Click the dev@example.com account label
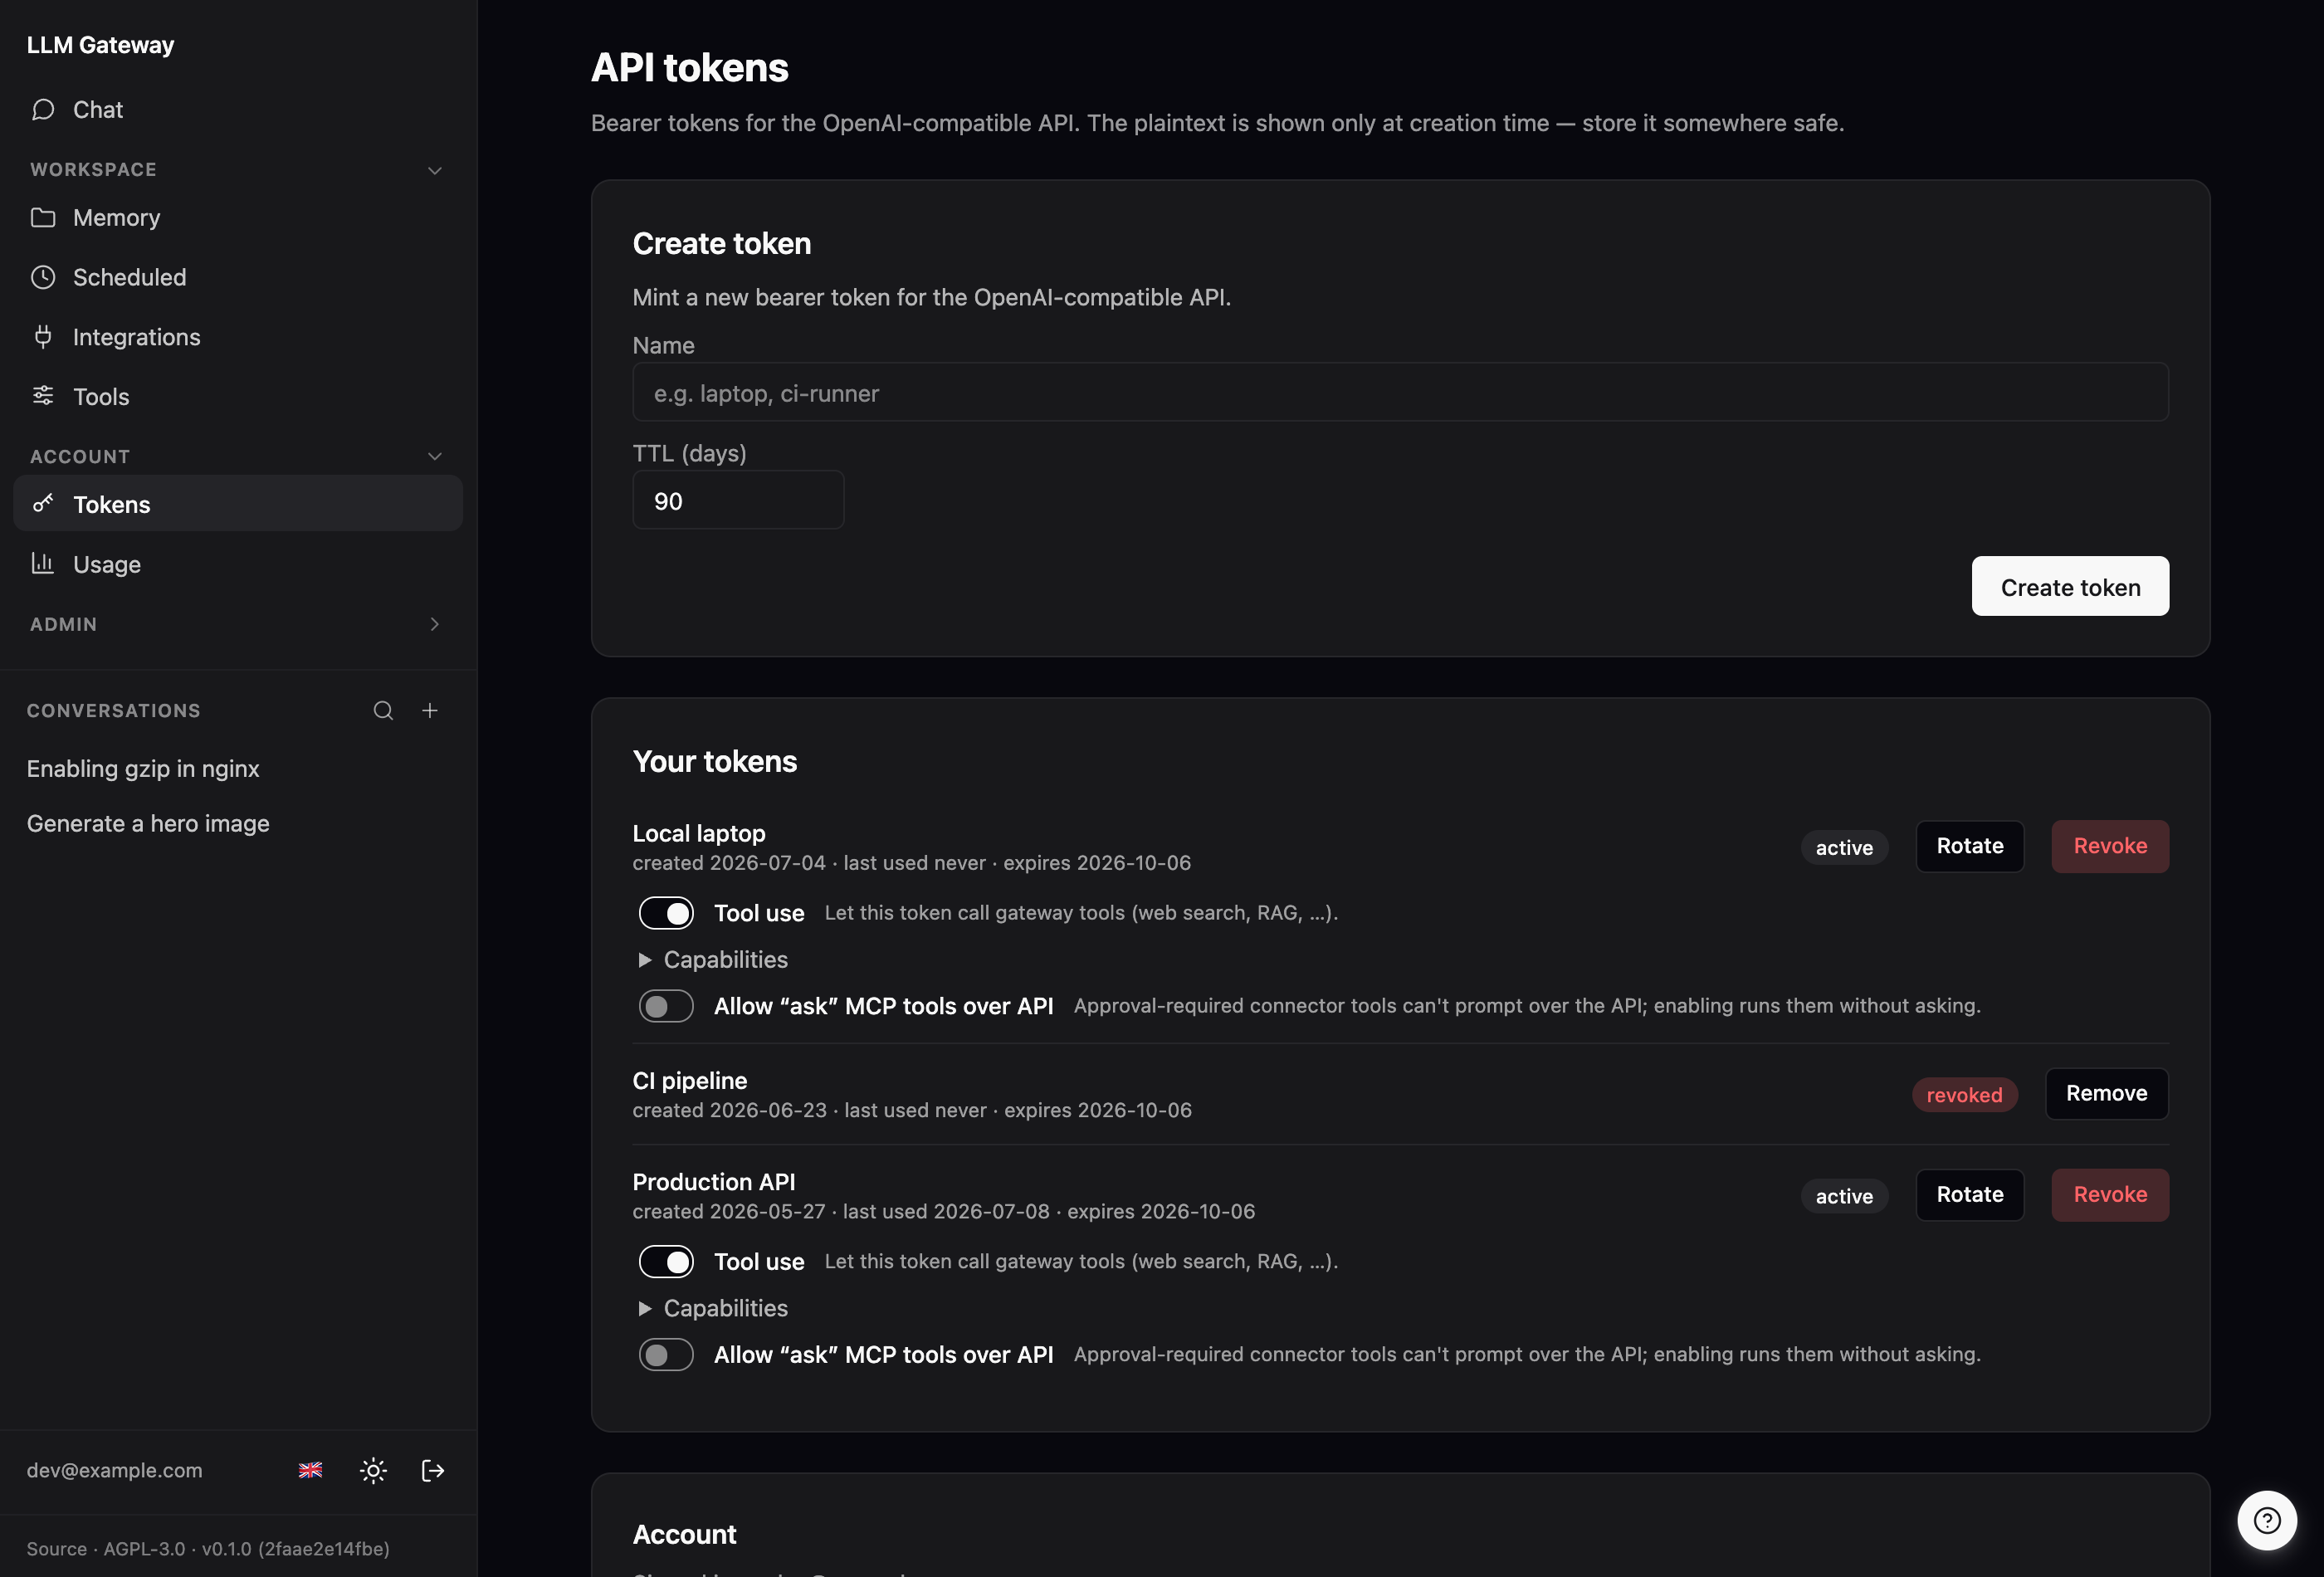 click(114, 1470)
